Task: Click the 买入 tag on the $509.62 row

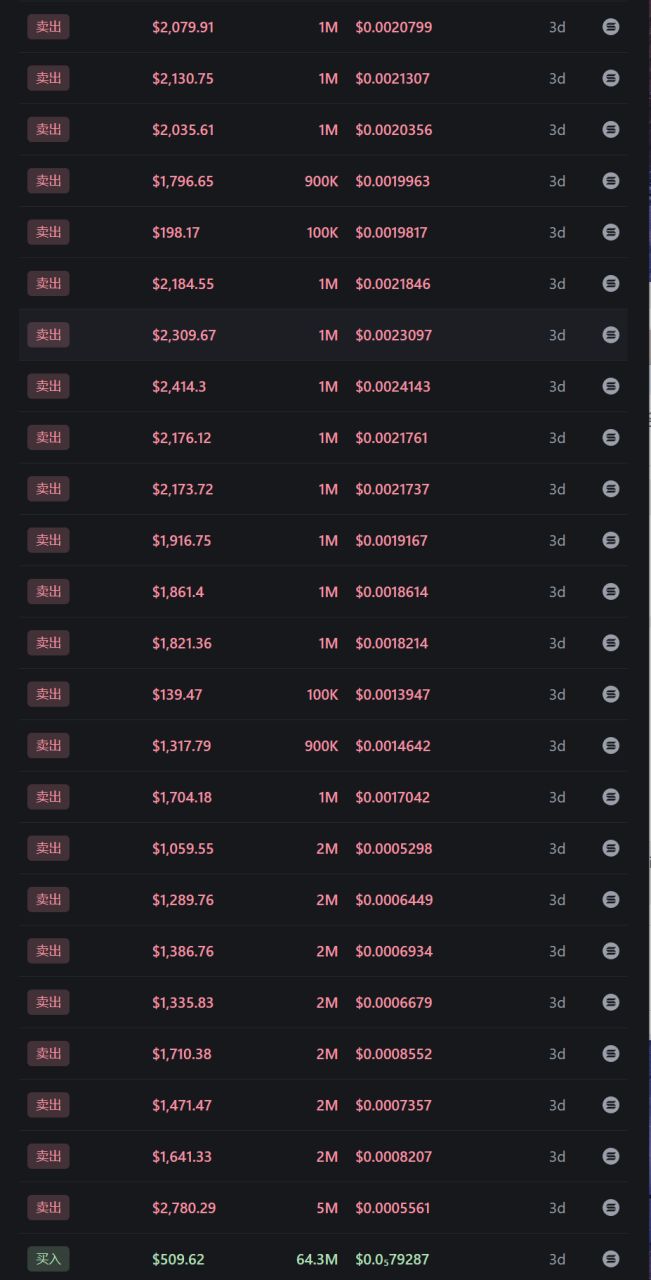Action: [48, 1259]
